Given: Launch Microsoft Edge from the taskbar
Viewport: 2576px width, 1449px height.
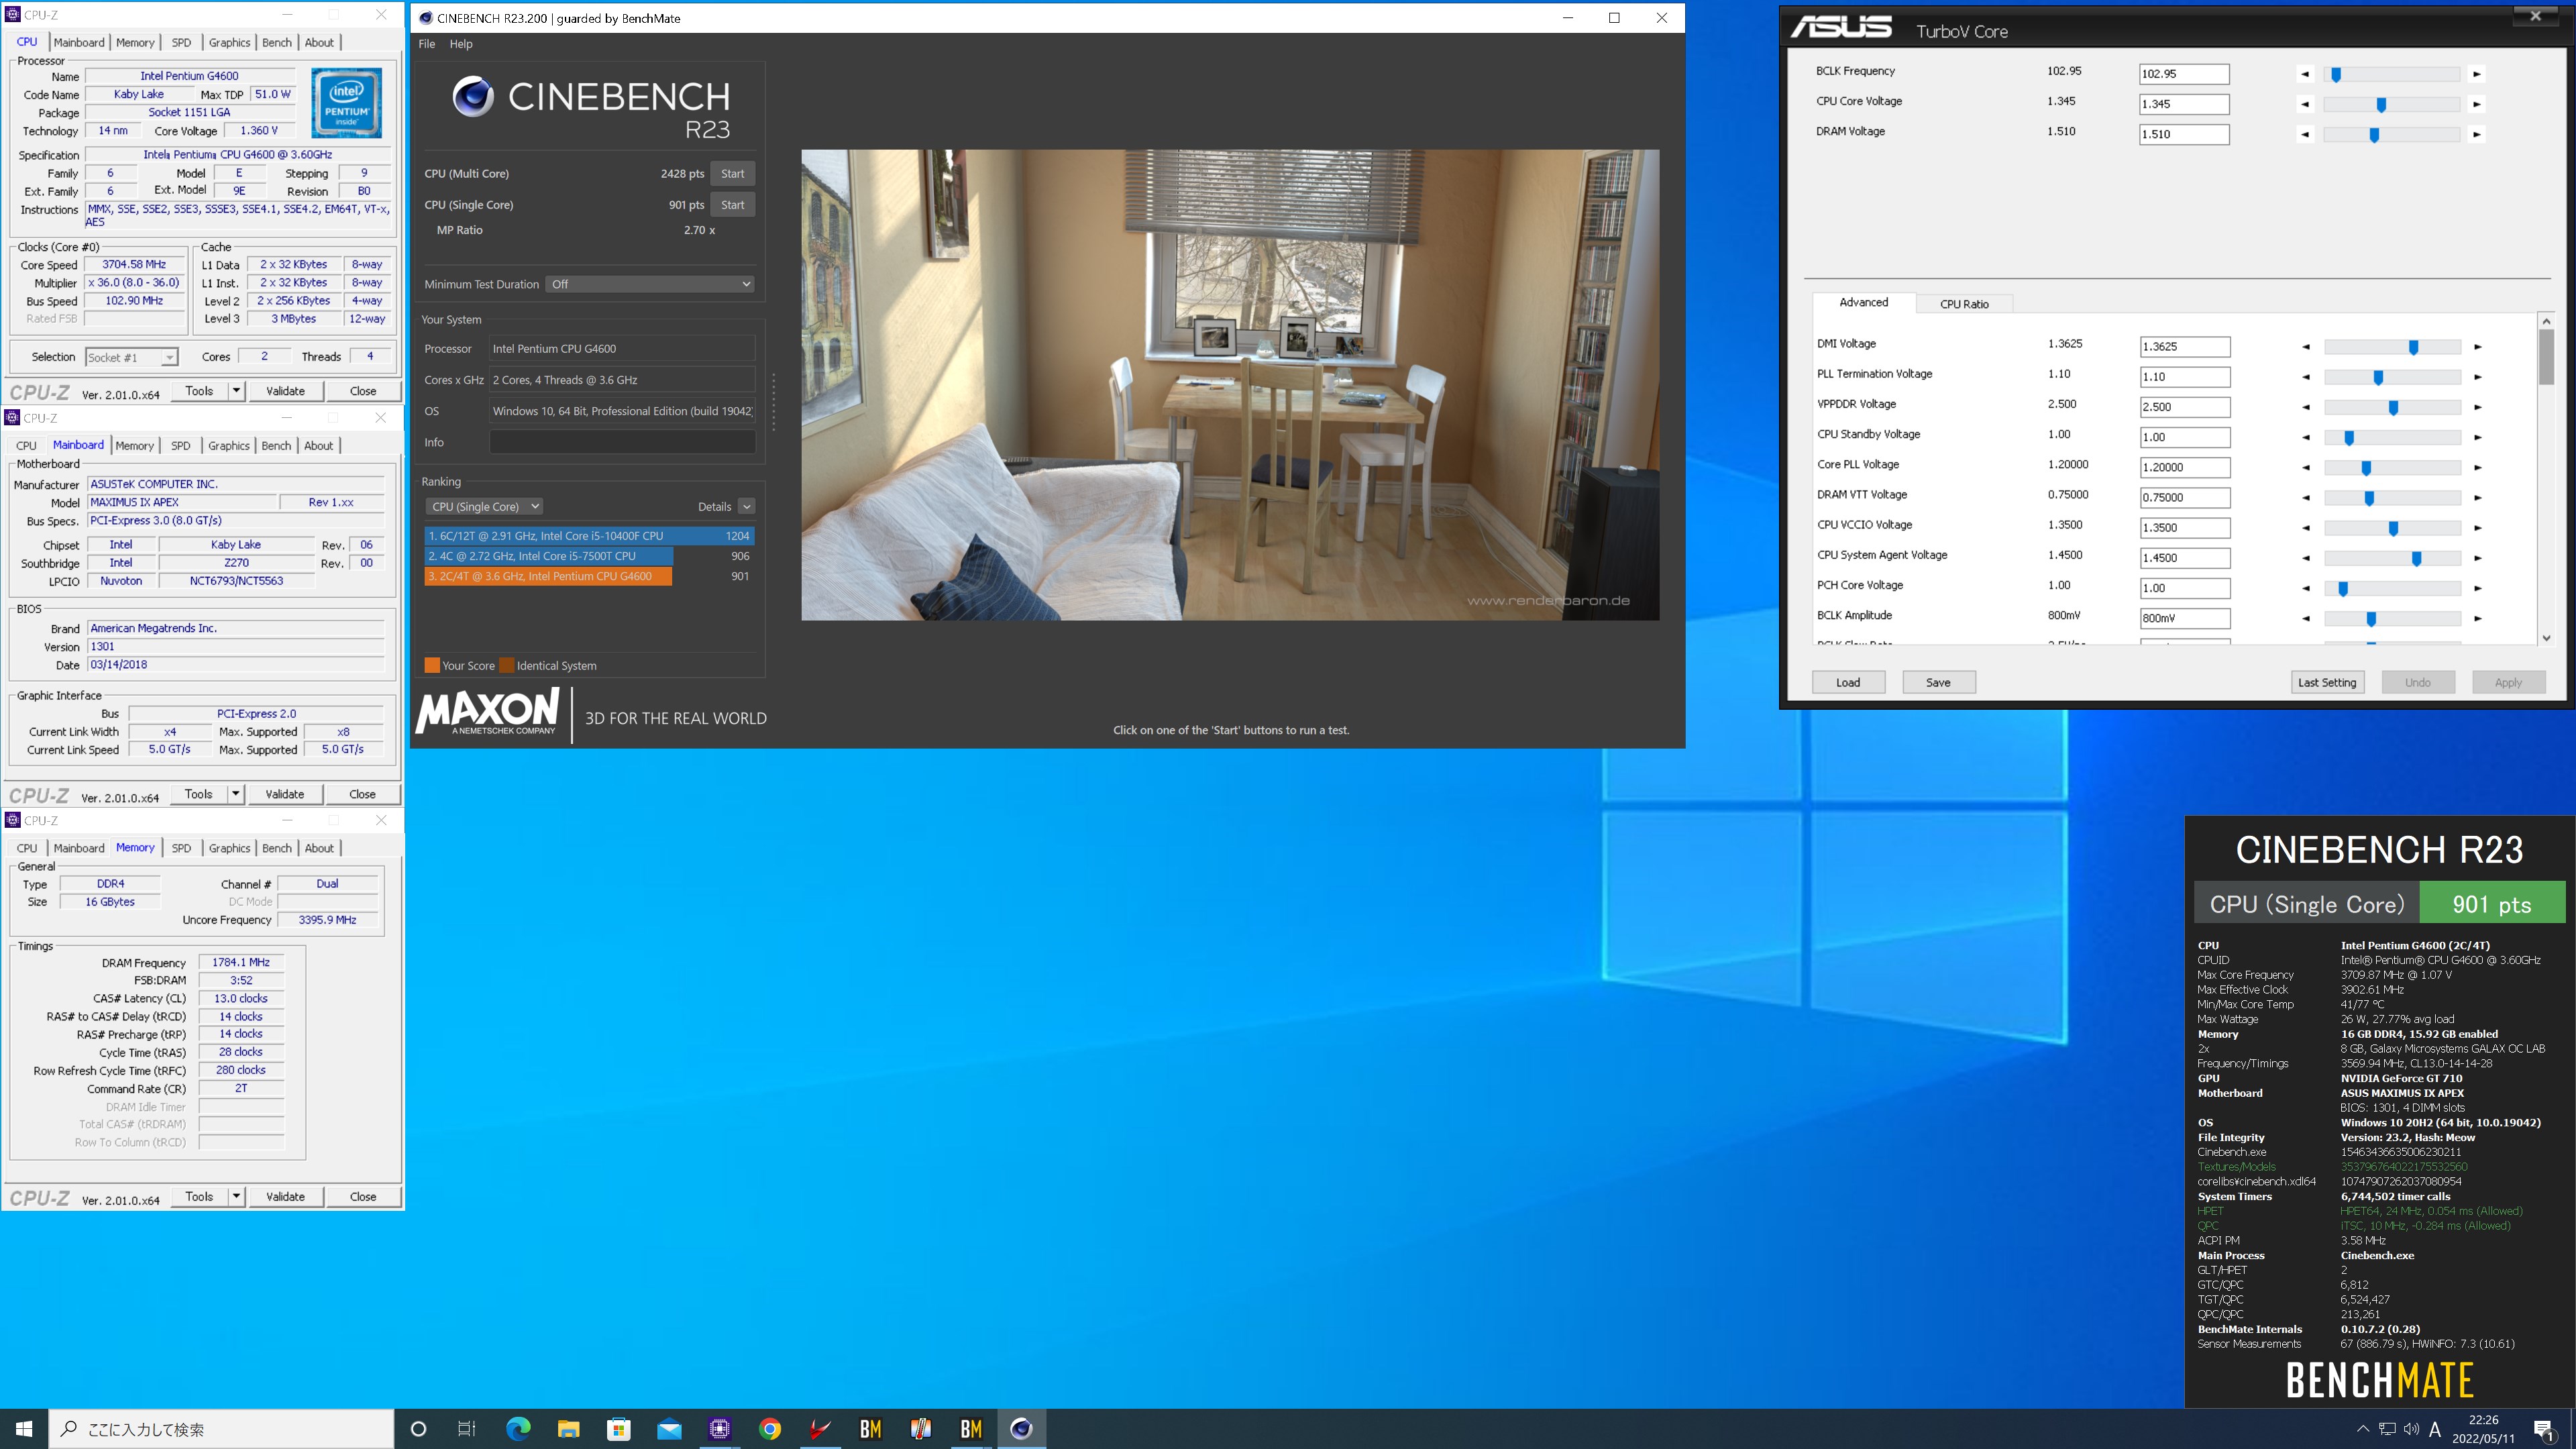Looking at the screenshot, I should click(518, 1429).
